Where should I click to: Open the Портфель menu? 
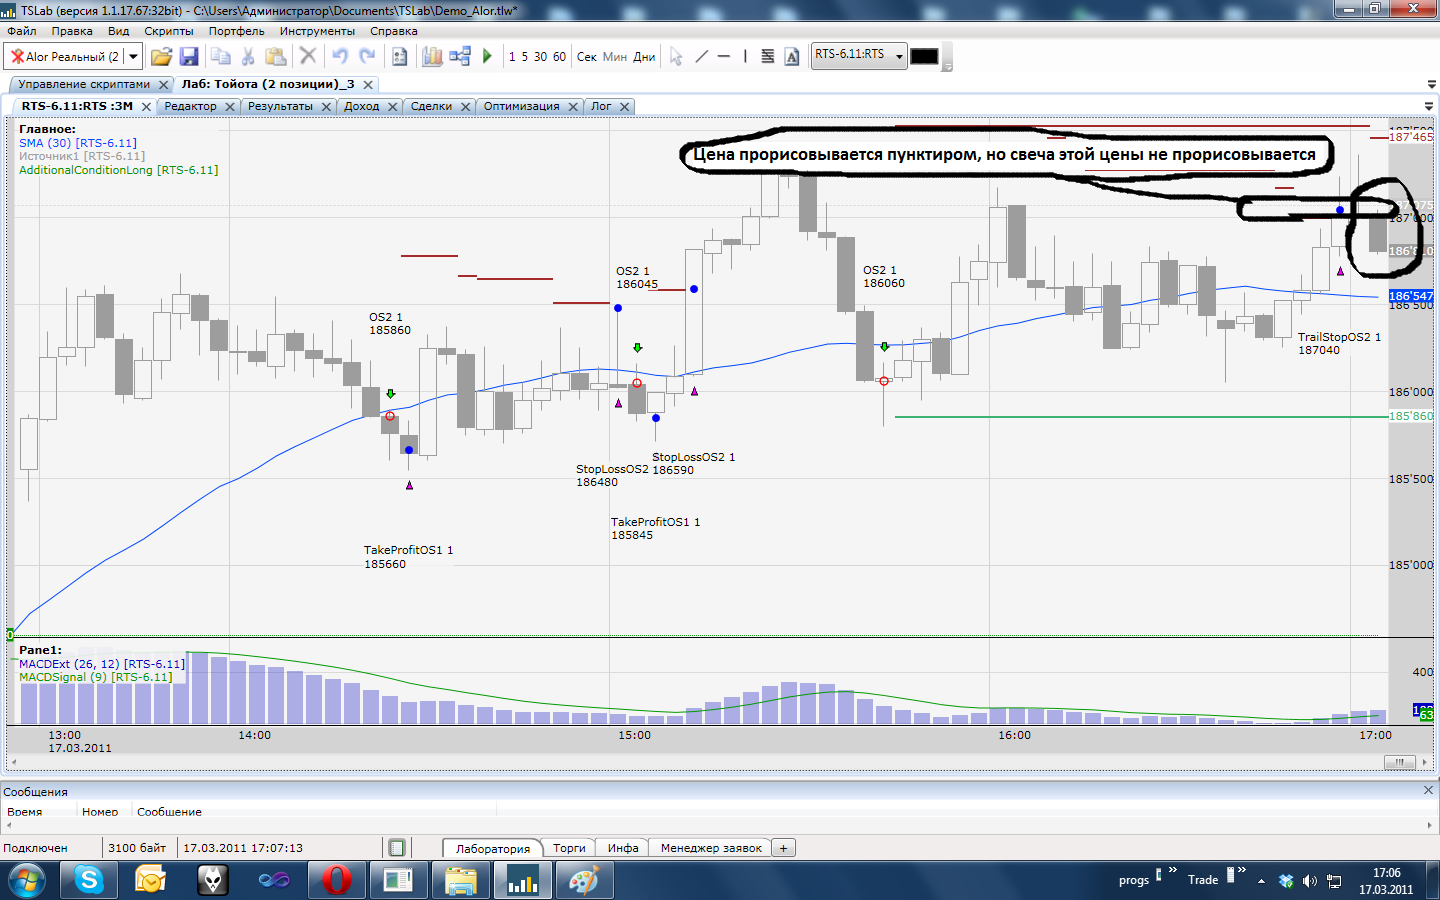click(x=237, y=31)
